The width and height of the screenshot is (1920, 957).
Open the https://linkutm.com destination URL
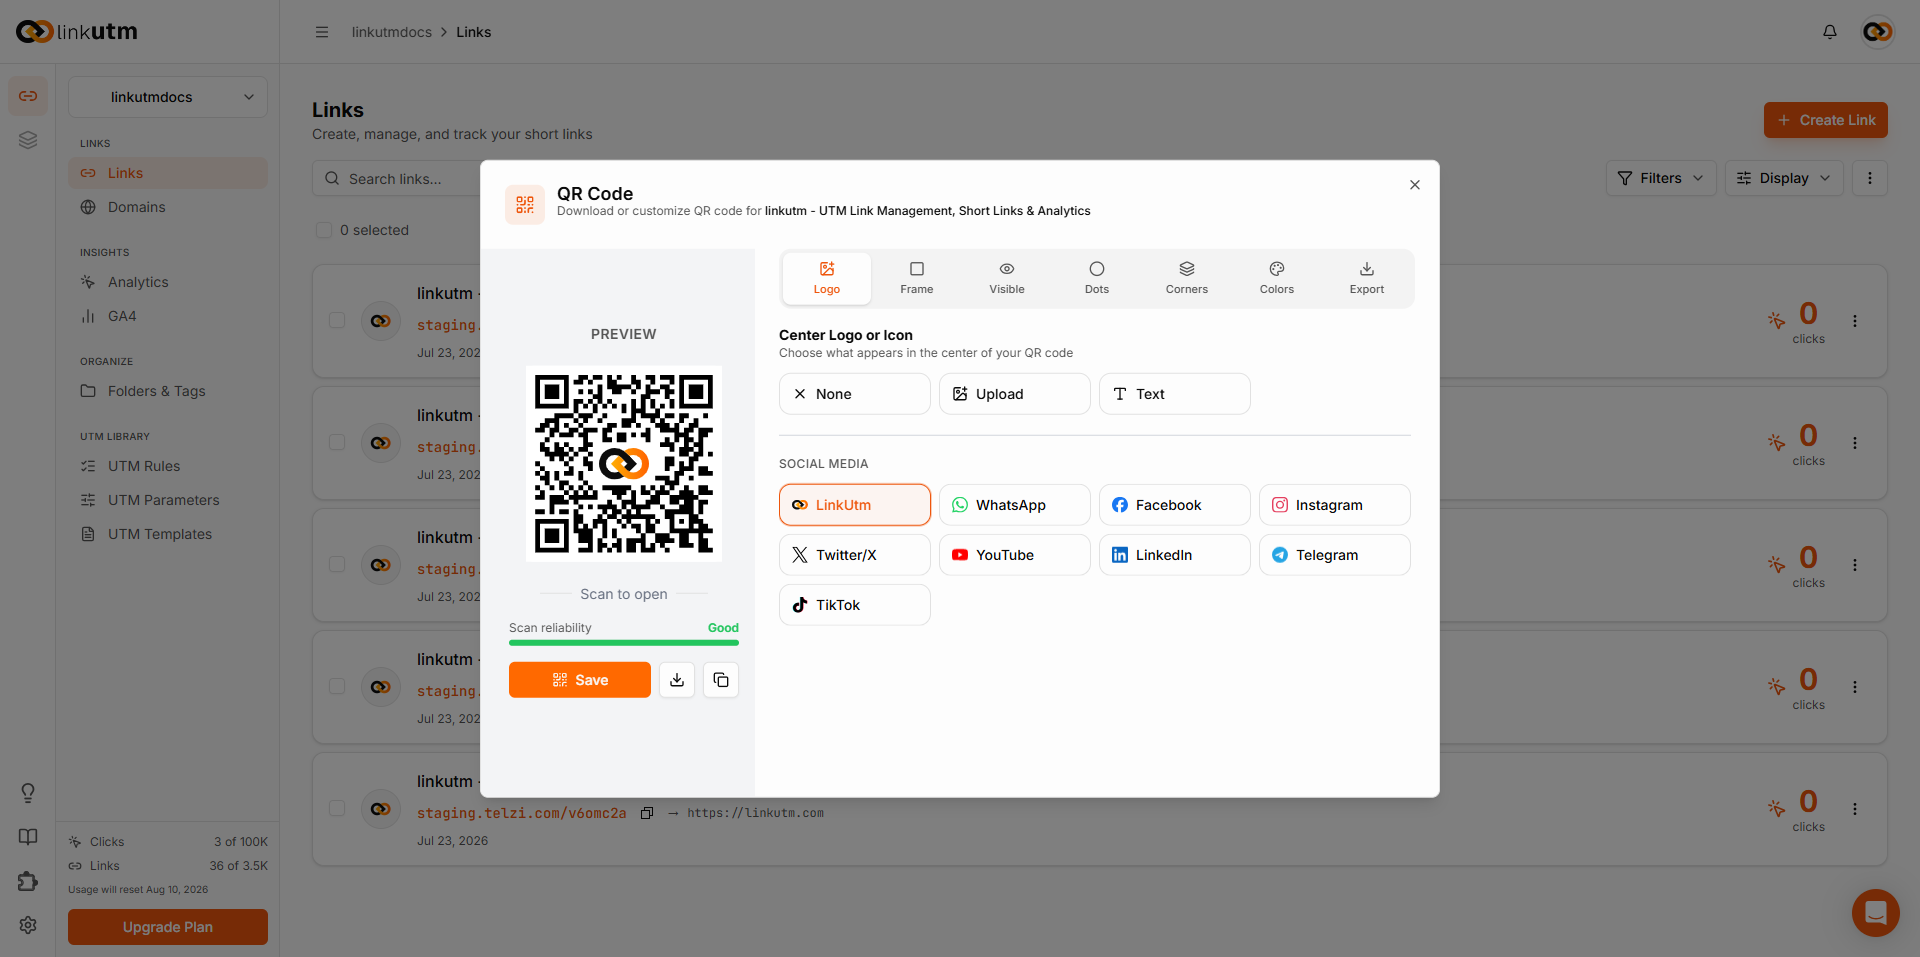click(755, 813)
